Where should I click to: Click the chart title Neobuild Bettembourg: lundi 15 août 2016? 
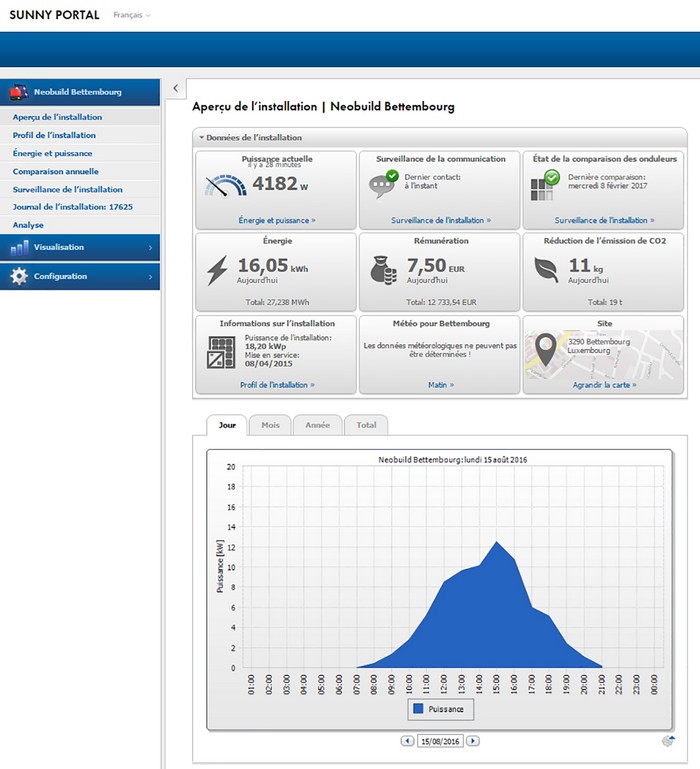pyautogui.click(x=452, y=460)
